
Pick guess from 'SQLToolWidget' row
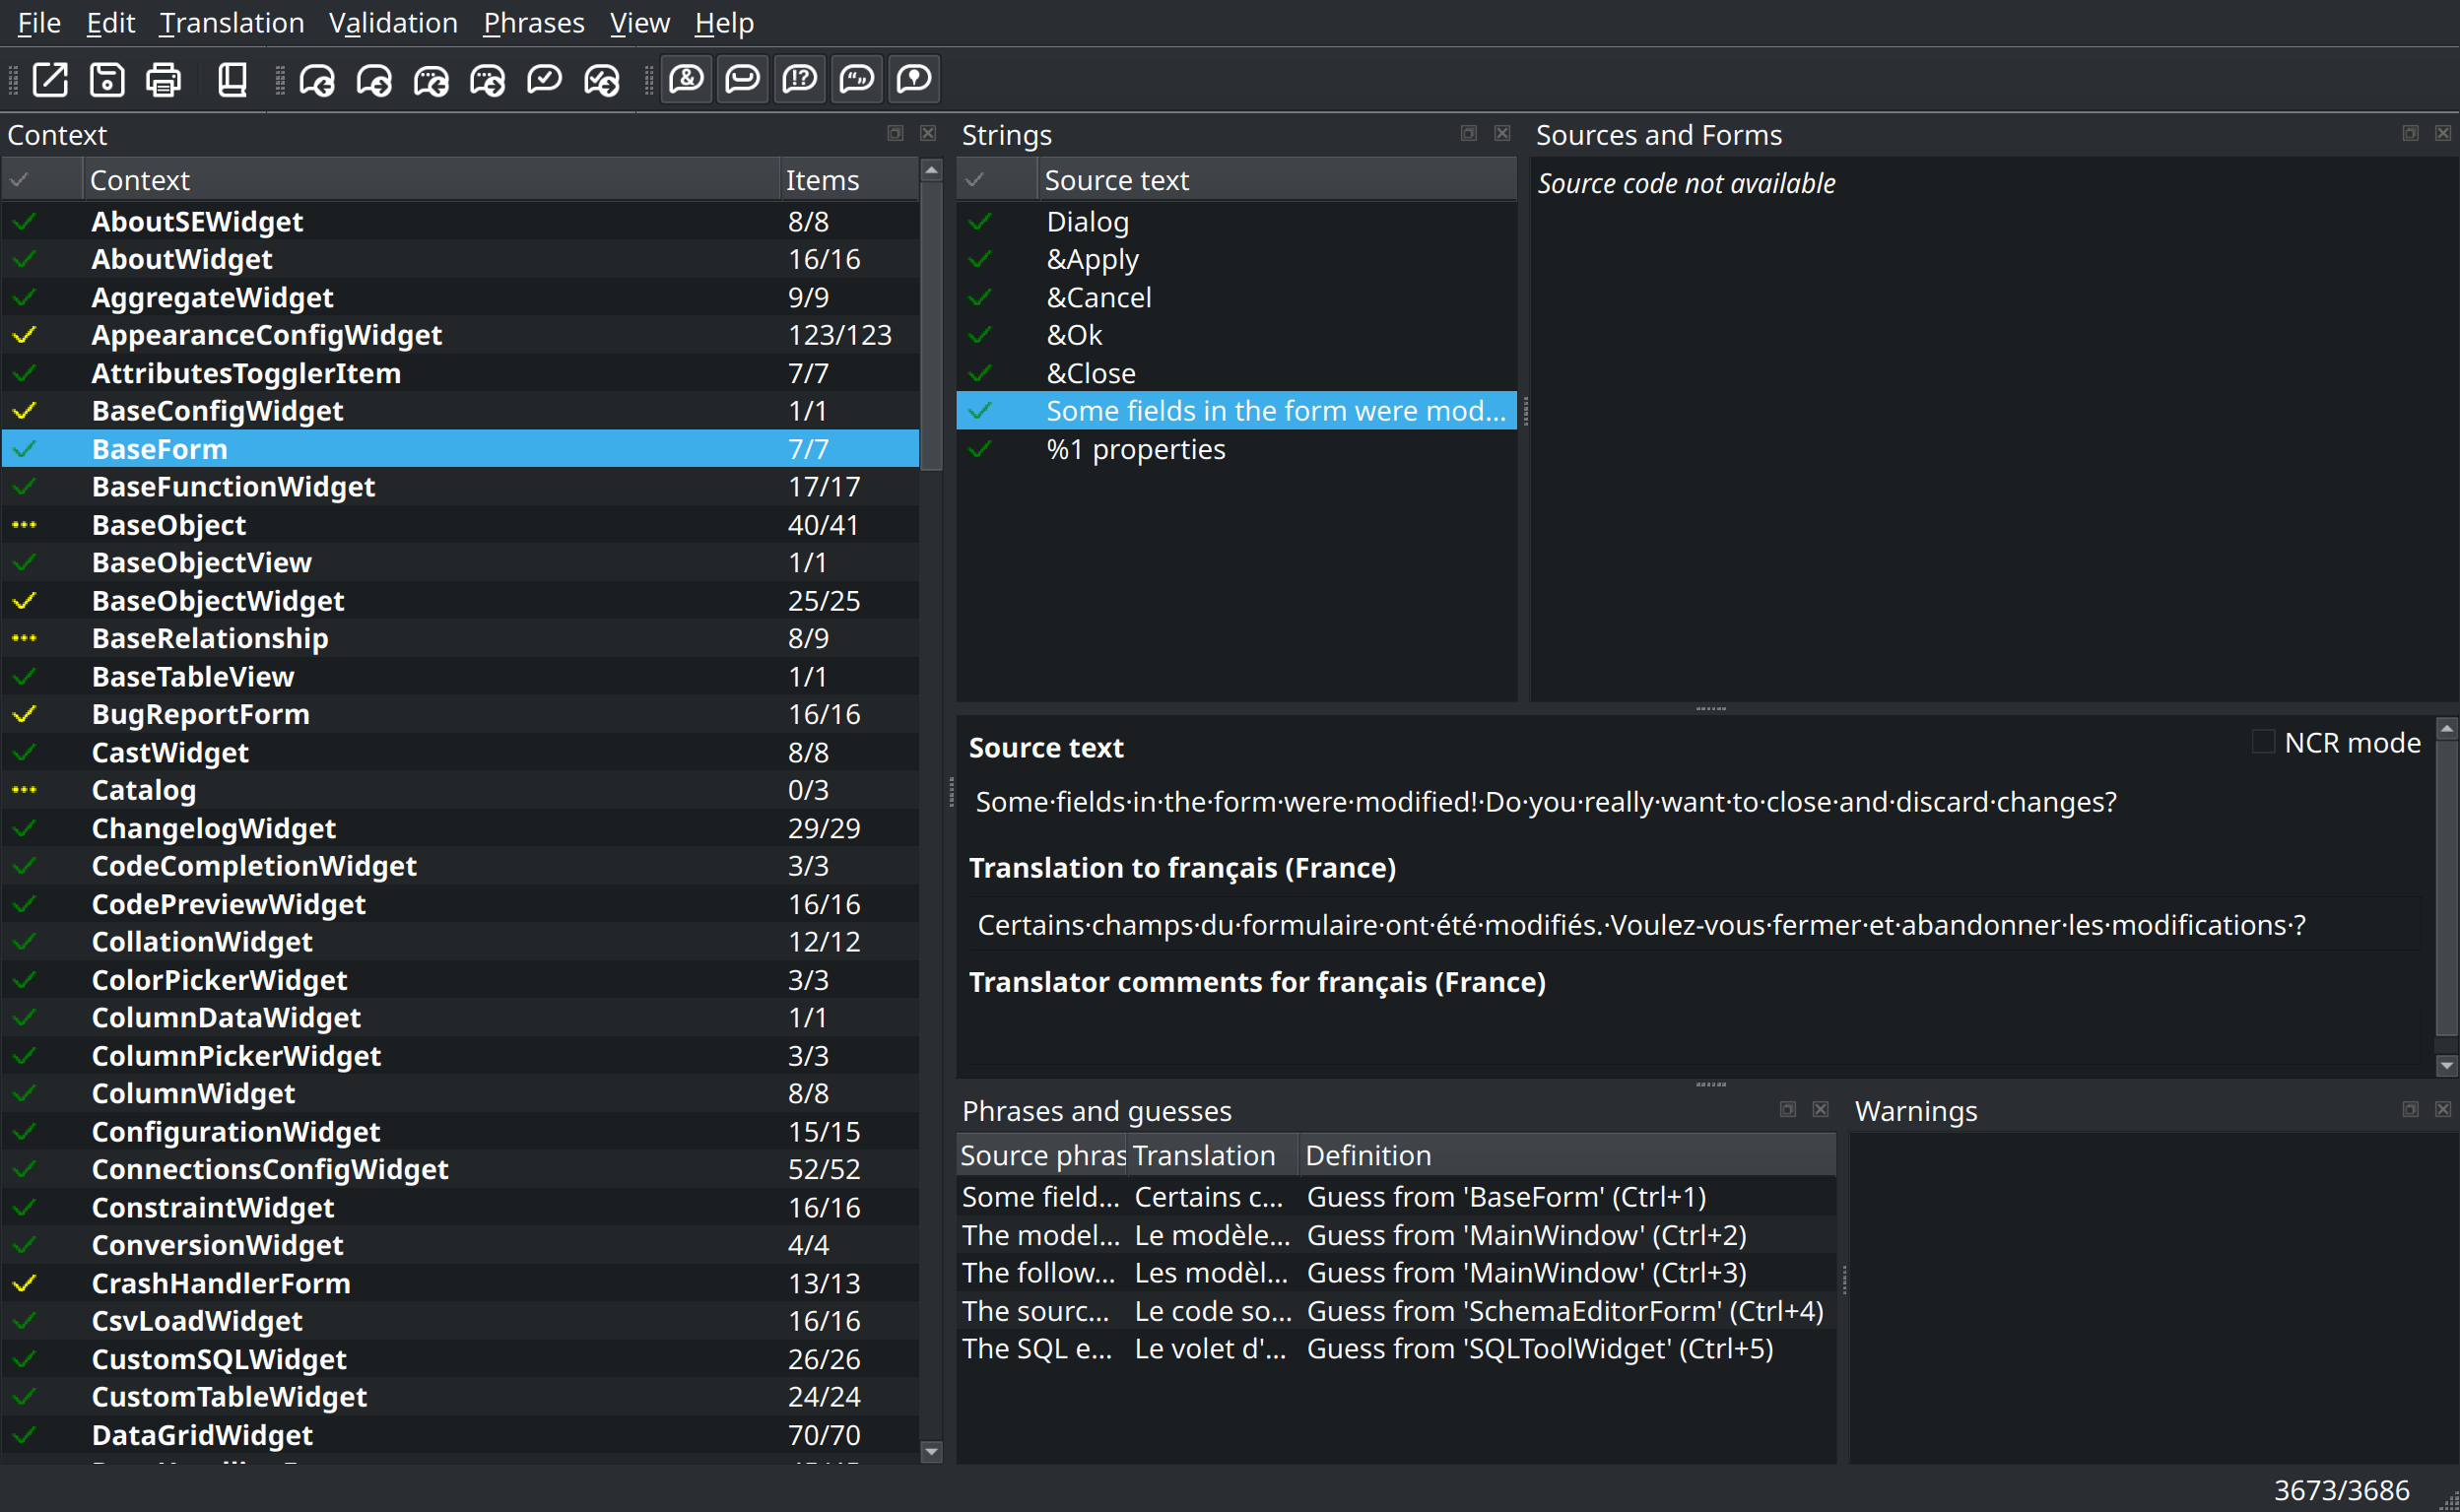point(1396,1349)
